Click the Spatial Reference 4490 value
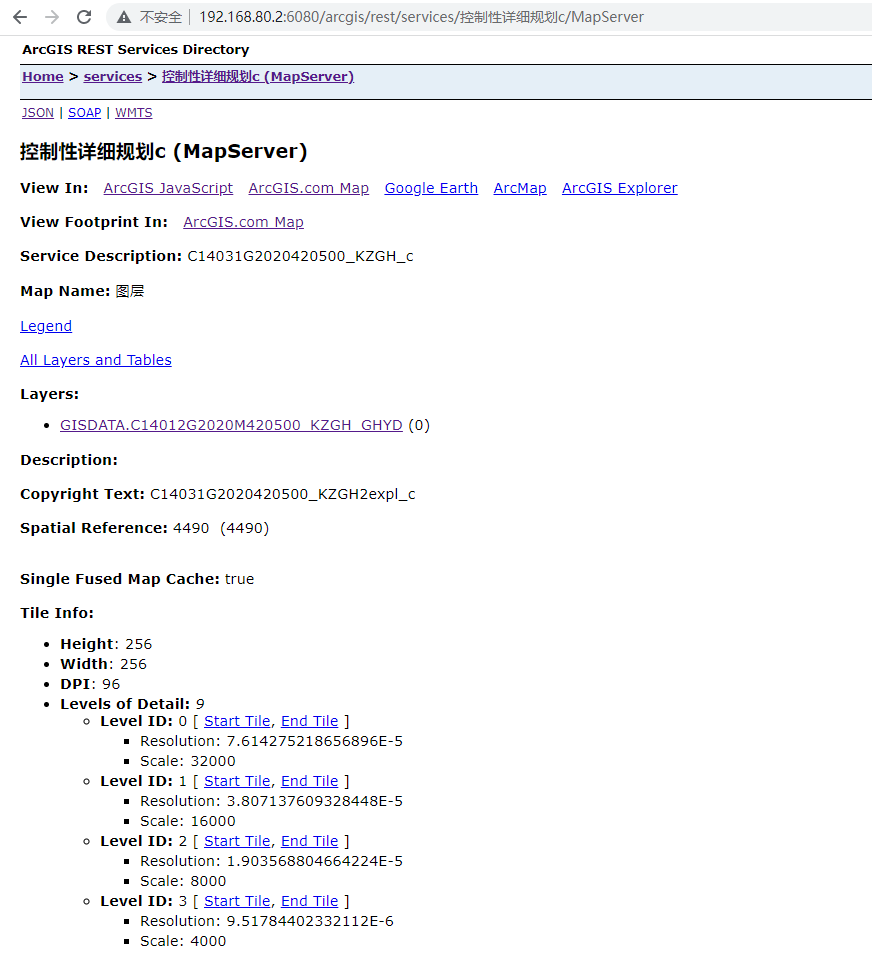 pos(221,529)
